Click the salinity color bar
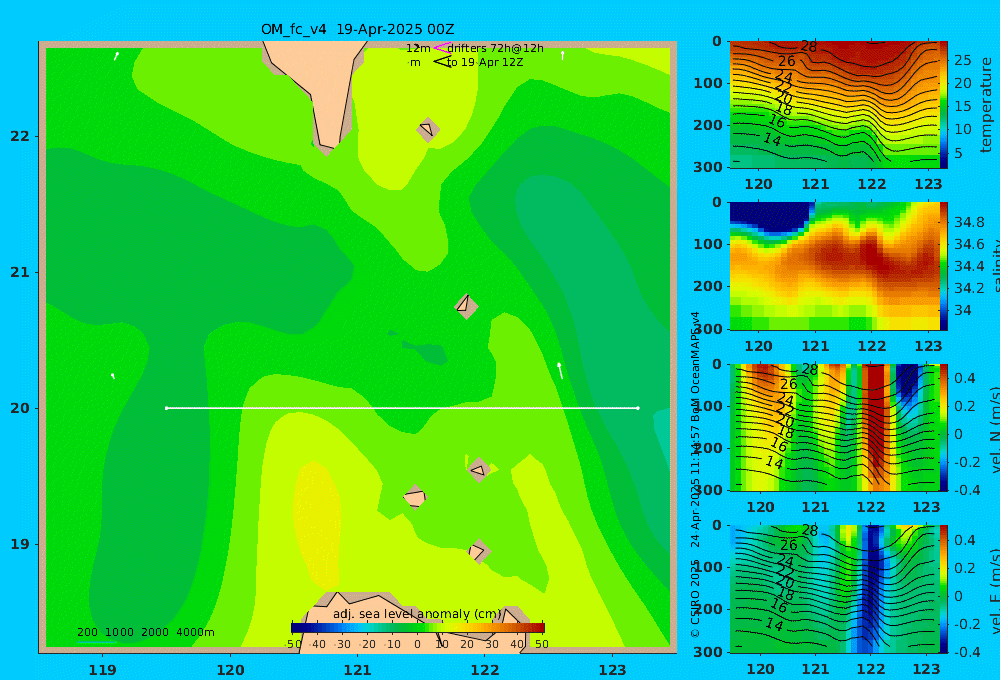The height and width of the screenshot is (680, 1000). click(943, 266)
